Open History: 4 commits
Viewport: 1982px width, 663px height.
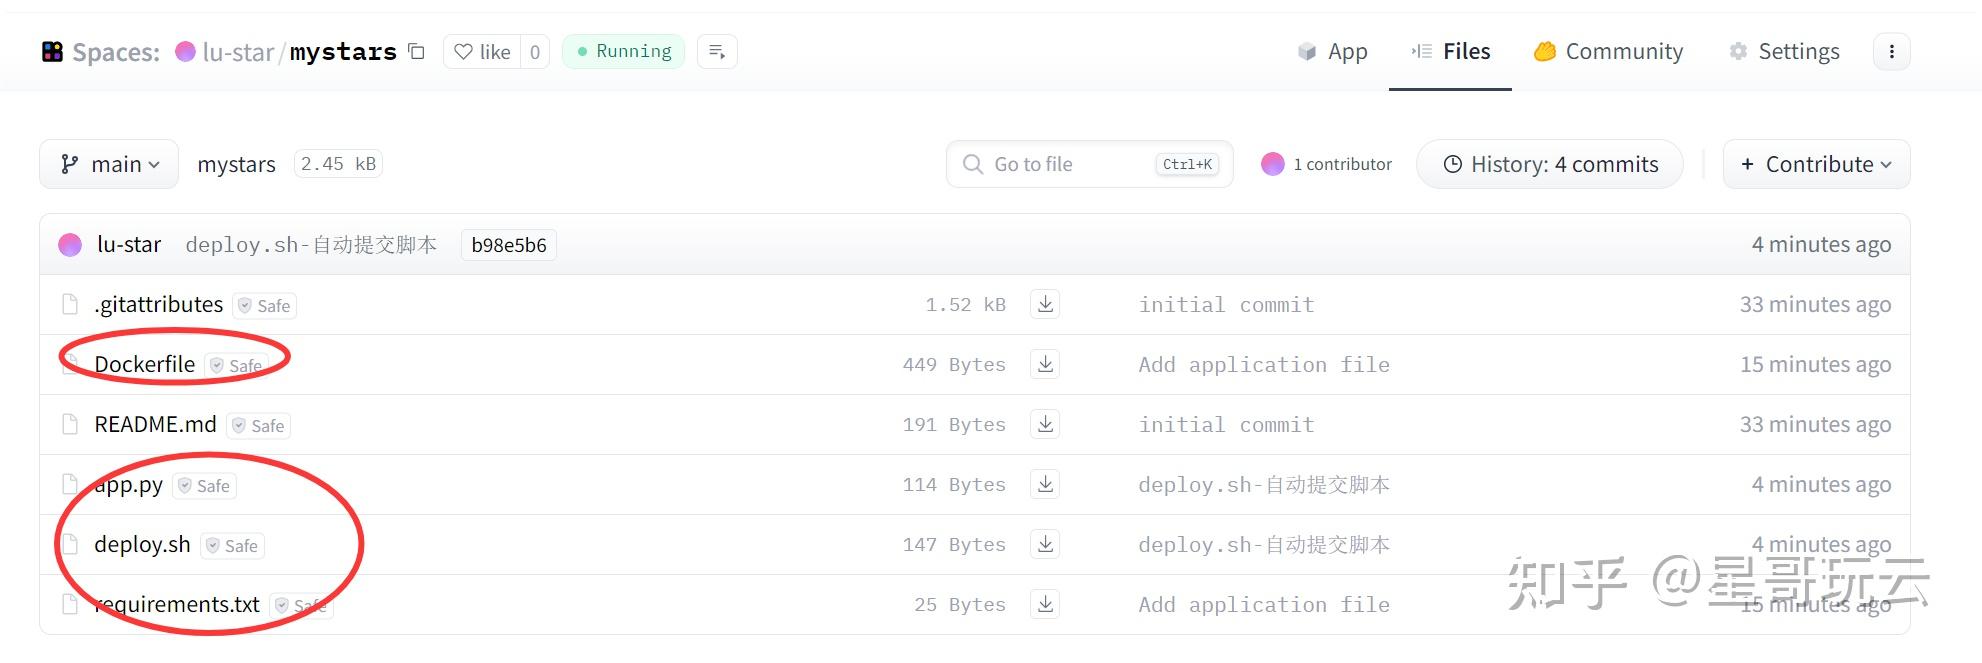[x=1550, y=164]
